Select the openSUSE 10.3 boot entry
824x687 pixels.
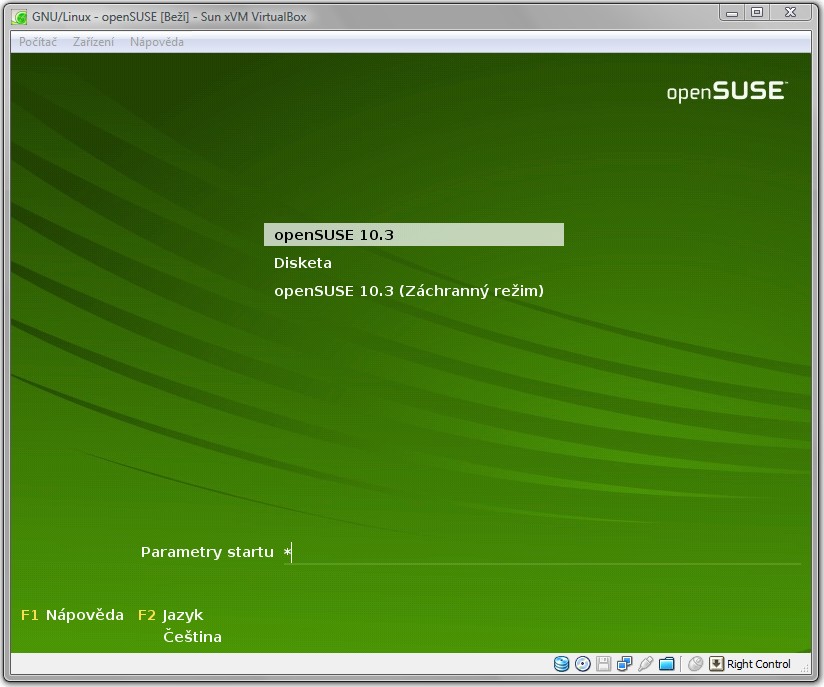(414, 234)
